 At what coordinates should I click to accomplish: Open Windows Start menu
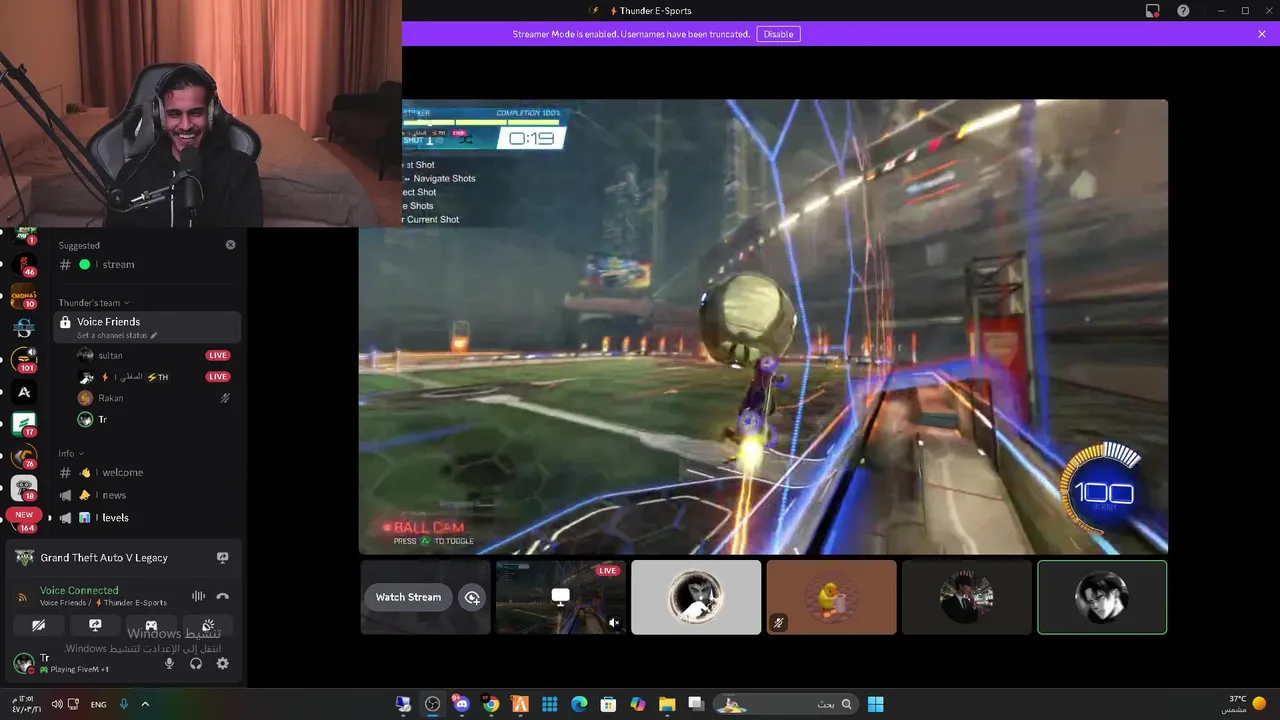point(875,704)
